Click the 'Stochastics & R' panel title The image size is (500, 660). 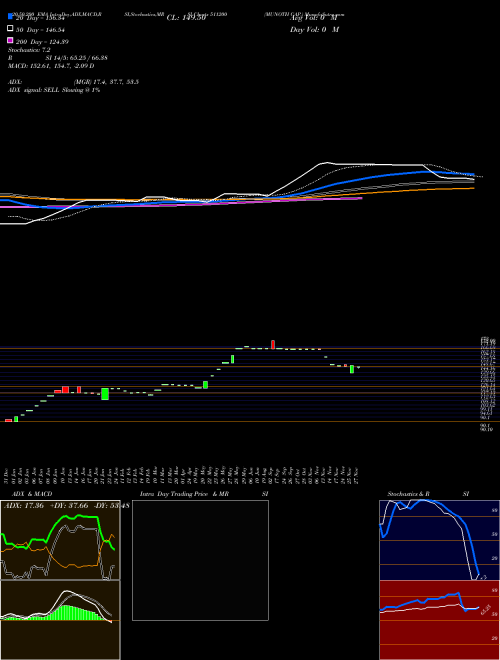[x=409, y=494]
